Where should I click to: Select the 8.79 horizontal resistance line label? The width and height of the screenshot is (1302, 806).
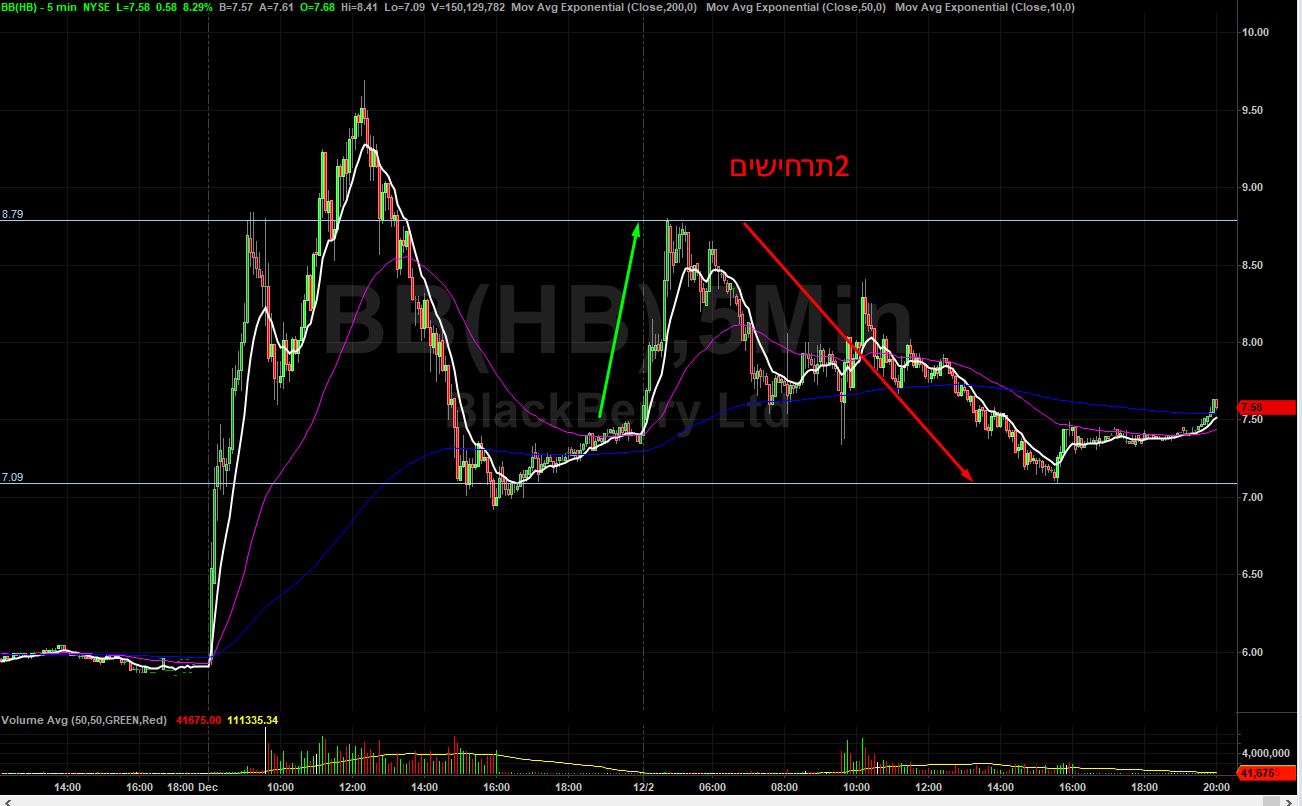tap(12, 214)
